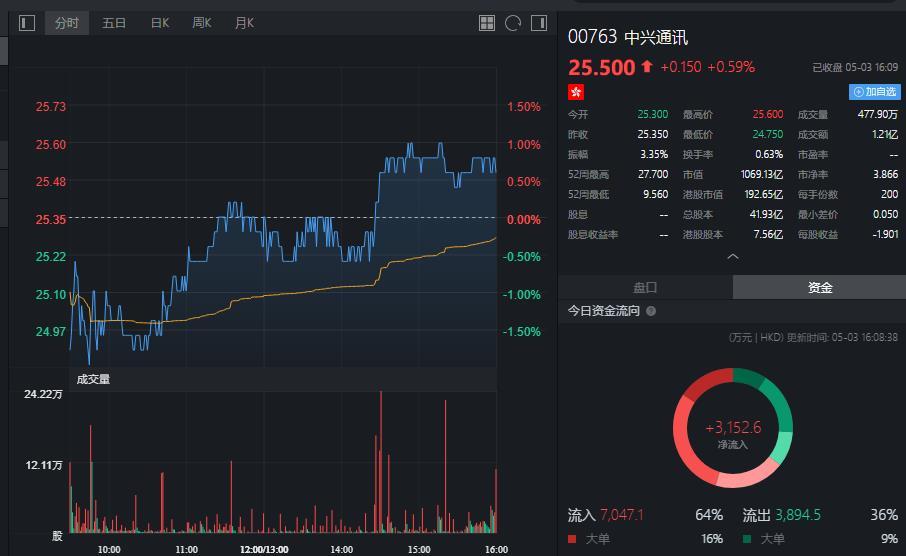Open the 月K chart tab
906x556 pixels.
pyautogui.click(x=244, y=23)
